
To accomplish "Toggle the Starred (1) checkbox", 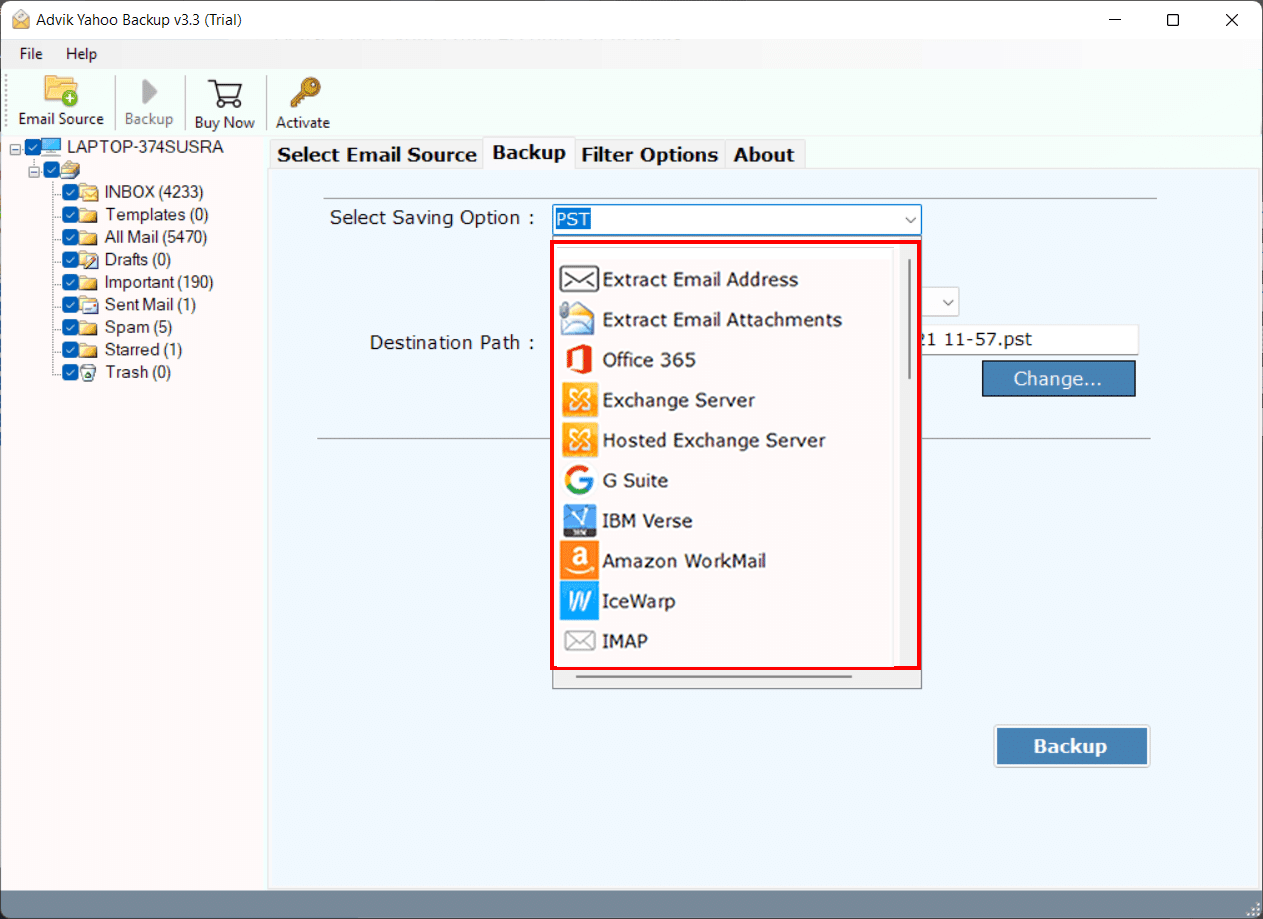I will [70, 350].
